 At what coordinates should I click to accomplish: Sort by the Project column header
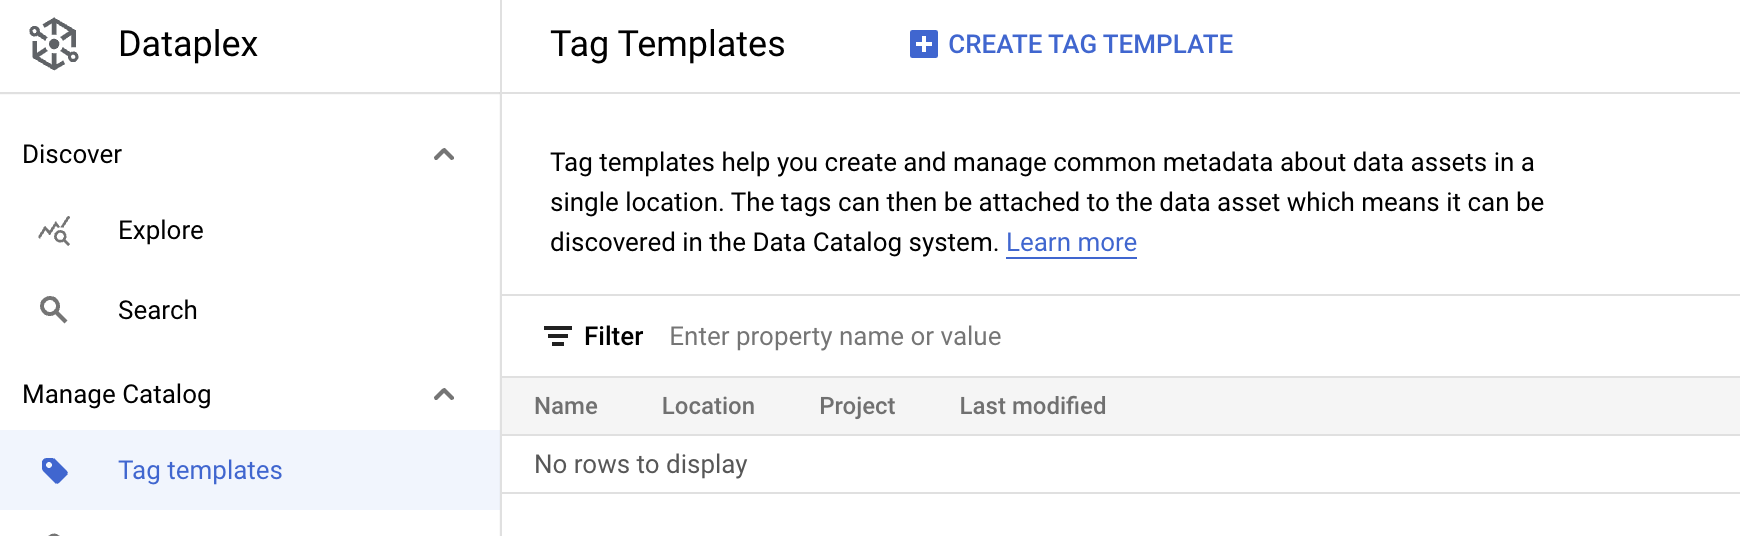point(857,406)
